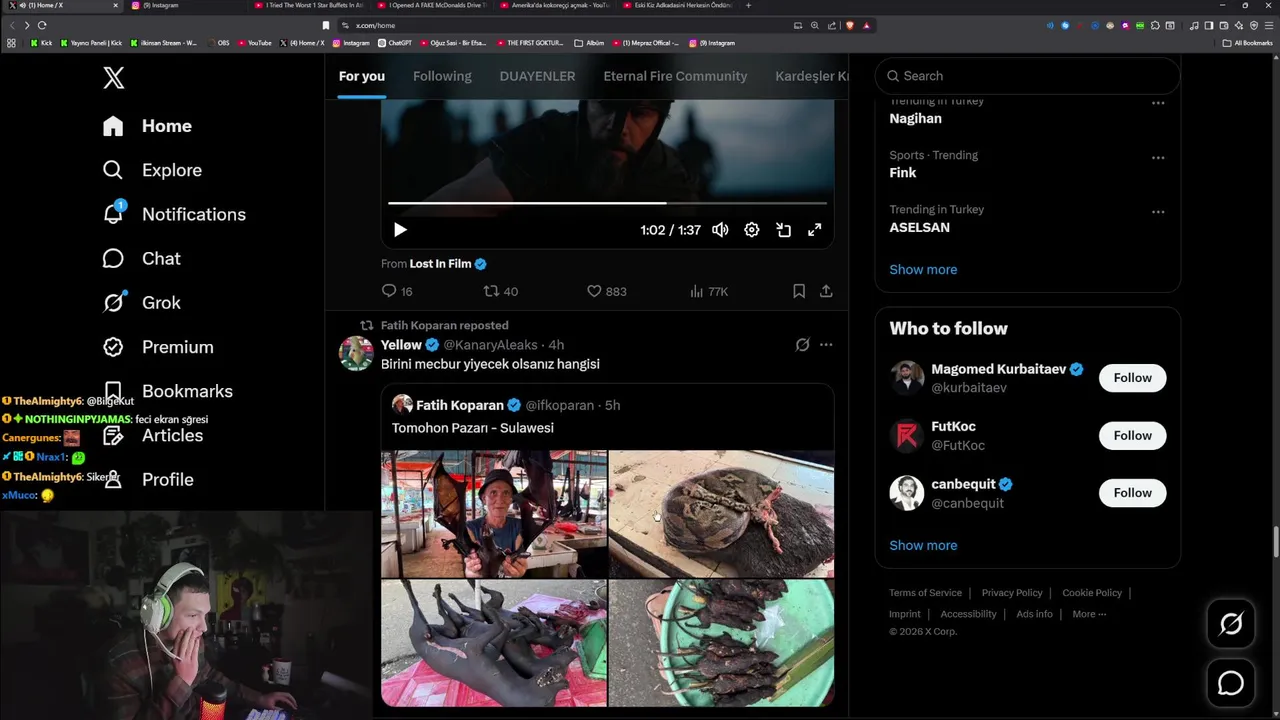The width and height of the screenshot is (1280, 720).
Task: Play the paused video
Action: (400, 230)
